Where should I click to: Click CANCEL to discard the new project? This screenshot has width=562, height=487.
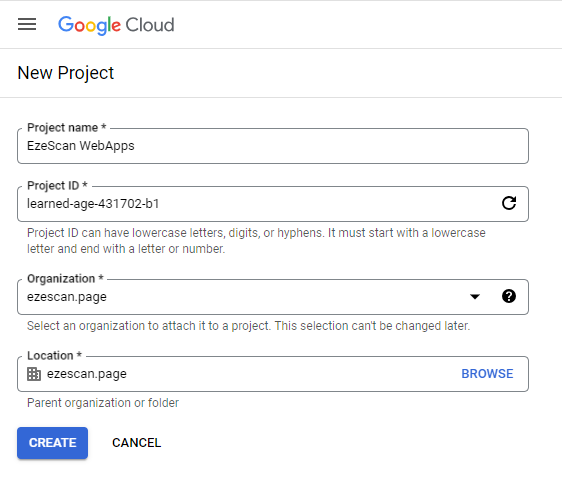[137, 443]
